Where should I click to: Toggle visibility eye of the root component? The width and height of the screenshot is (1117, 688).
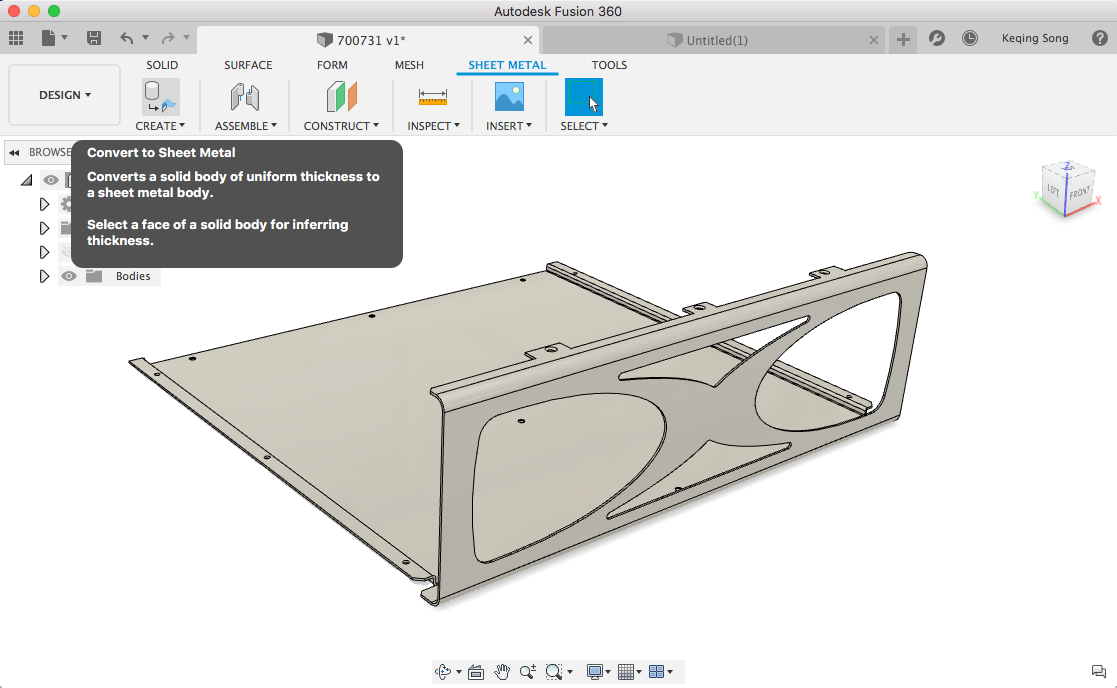click(x=50, y=180)
